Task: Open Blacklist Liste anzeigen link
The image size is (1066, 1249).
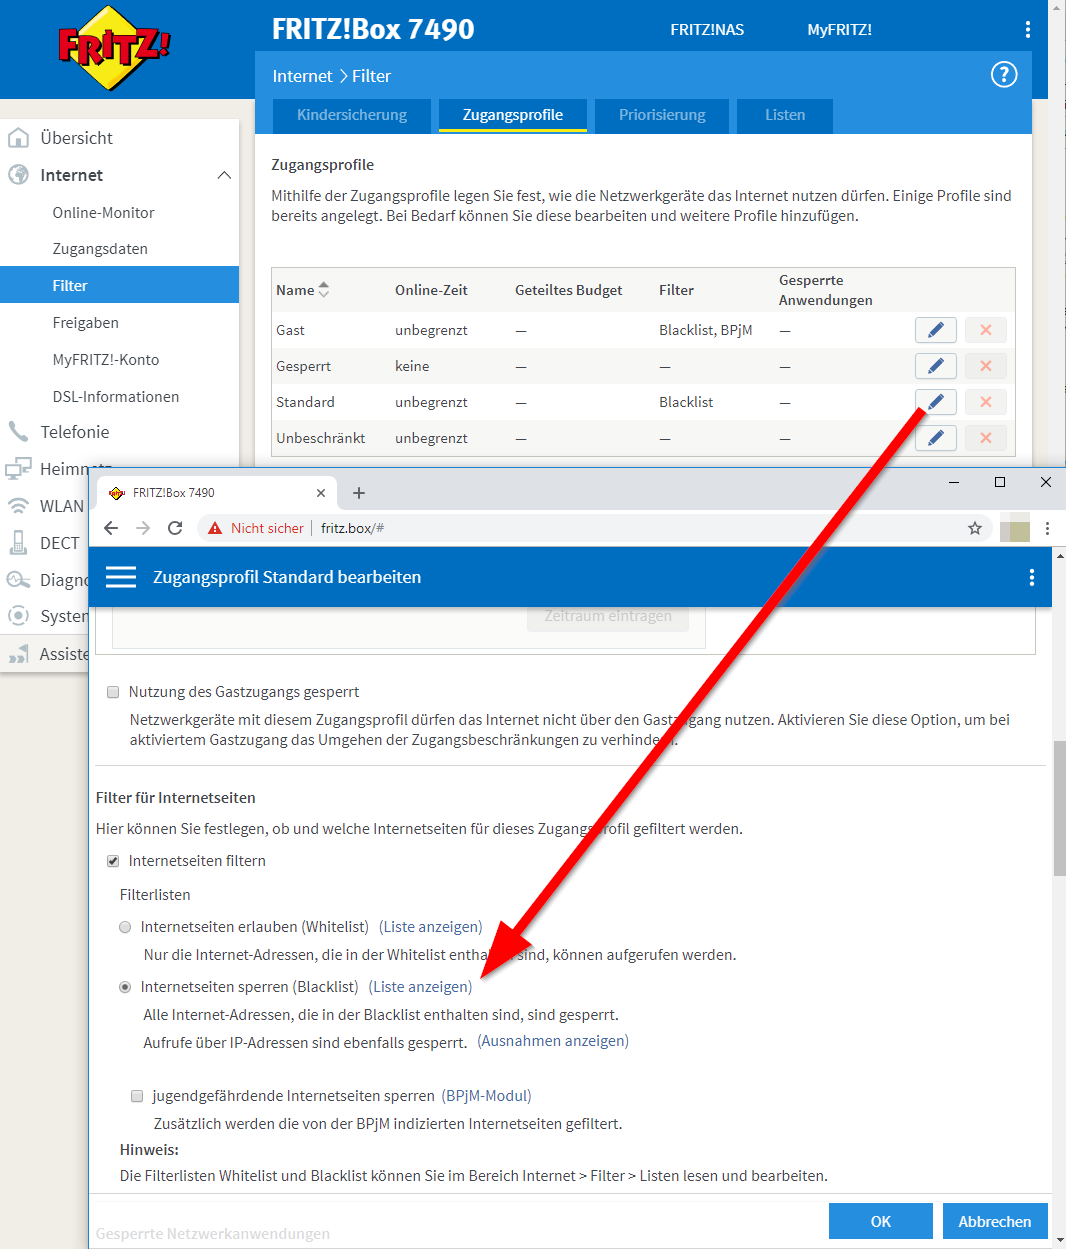Action: click(420, 987)
